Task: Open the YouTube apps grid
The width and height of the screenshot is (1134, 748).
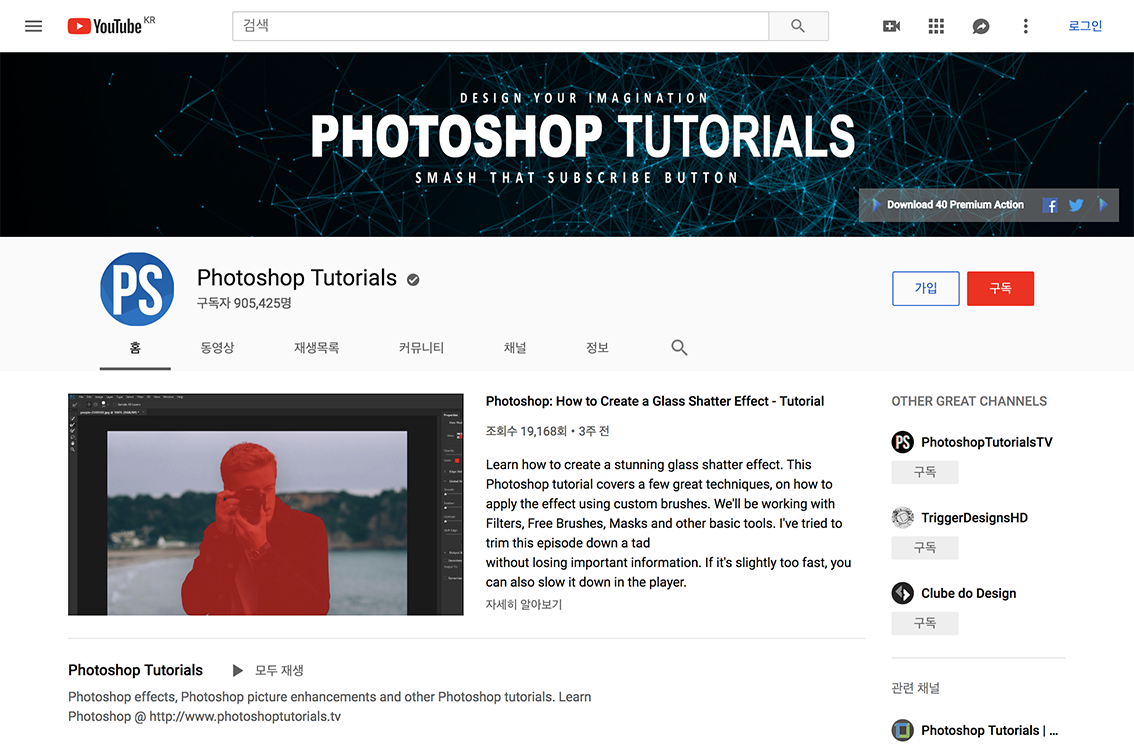Action: pos(936,26)
